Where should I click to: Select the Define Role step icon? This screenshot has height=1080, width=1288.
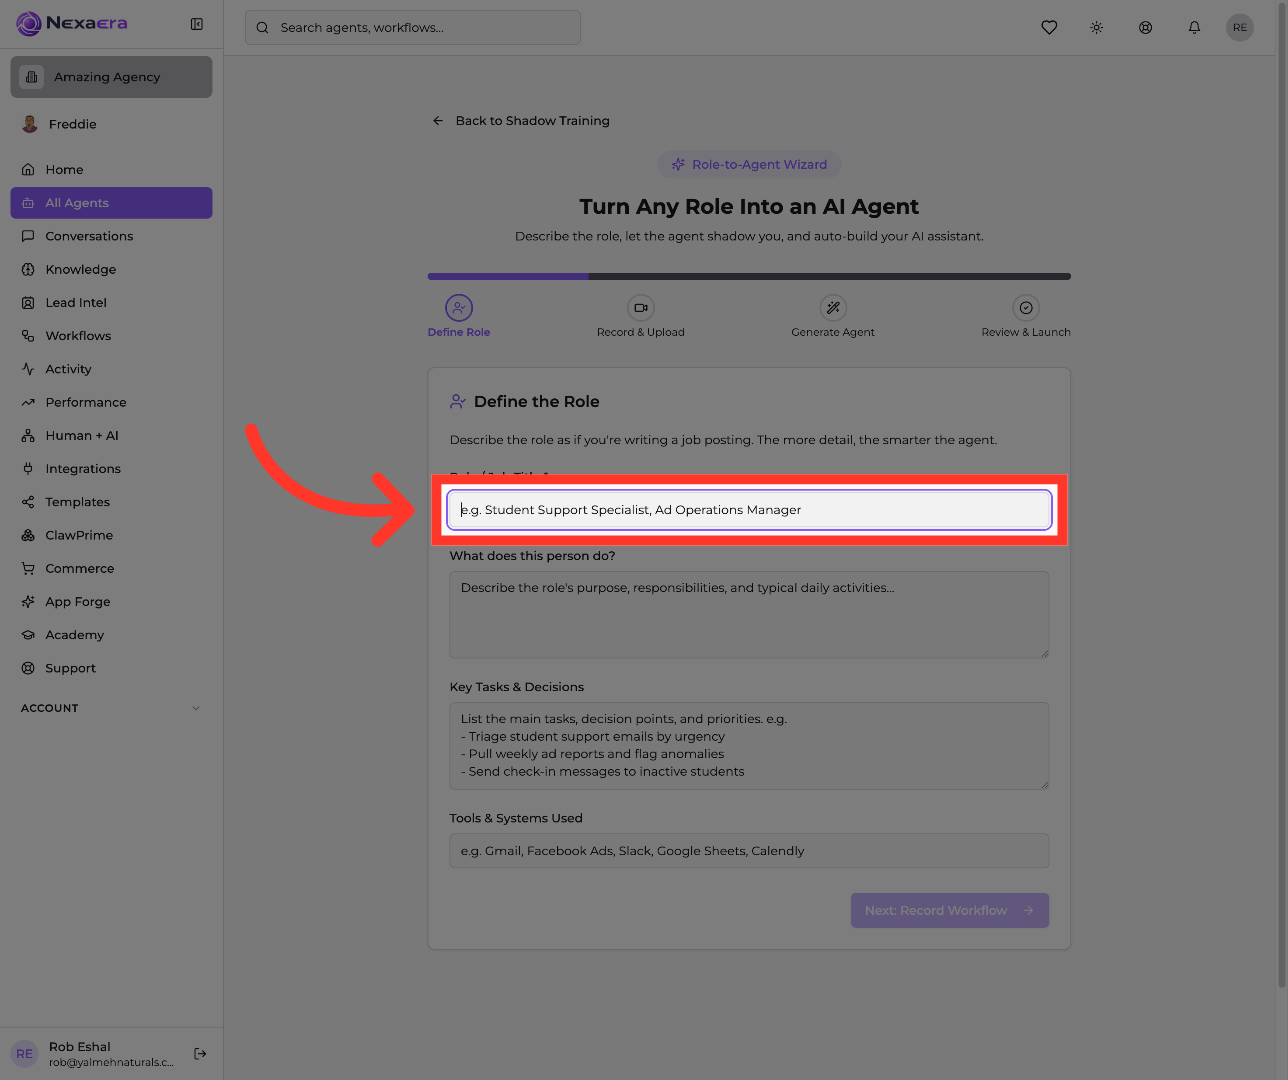[459, 308]
